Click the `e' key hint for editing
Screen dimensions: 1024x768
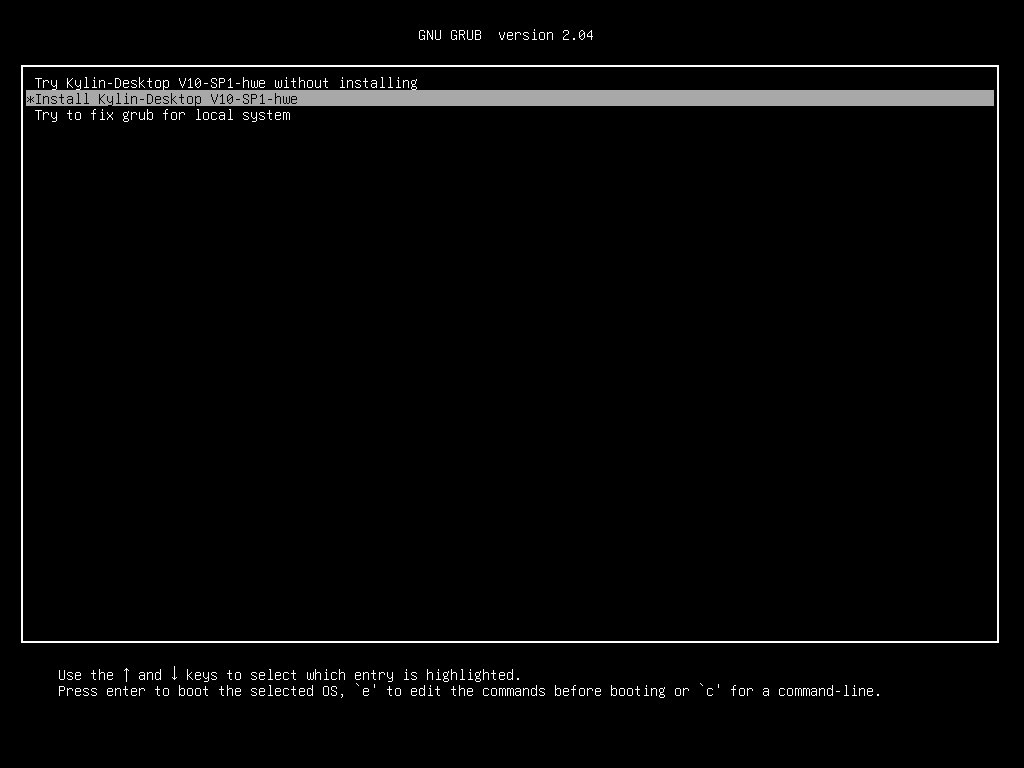tap(365, 691)
